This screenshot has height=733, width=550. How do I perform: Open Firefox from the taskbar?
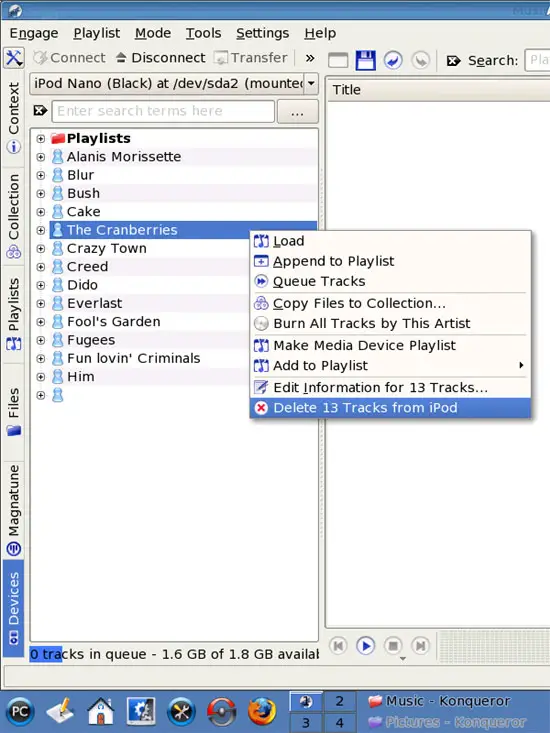click(261, 712)
